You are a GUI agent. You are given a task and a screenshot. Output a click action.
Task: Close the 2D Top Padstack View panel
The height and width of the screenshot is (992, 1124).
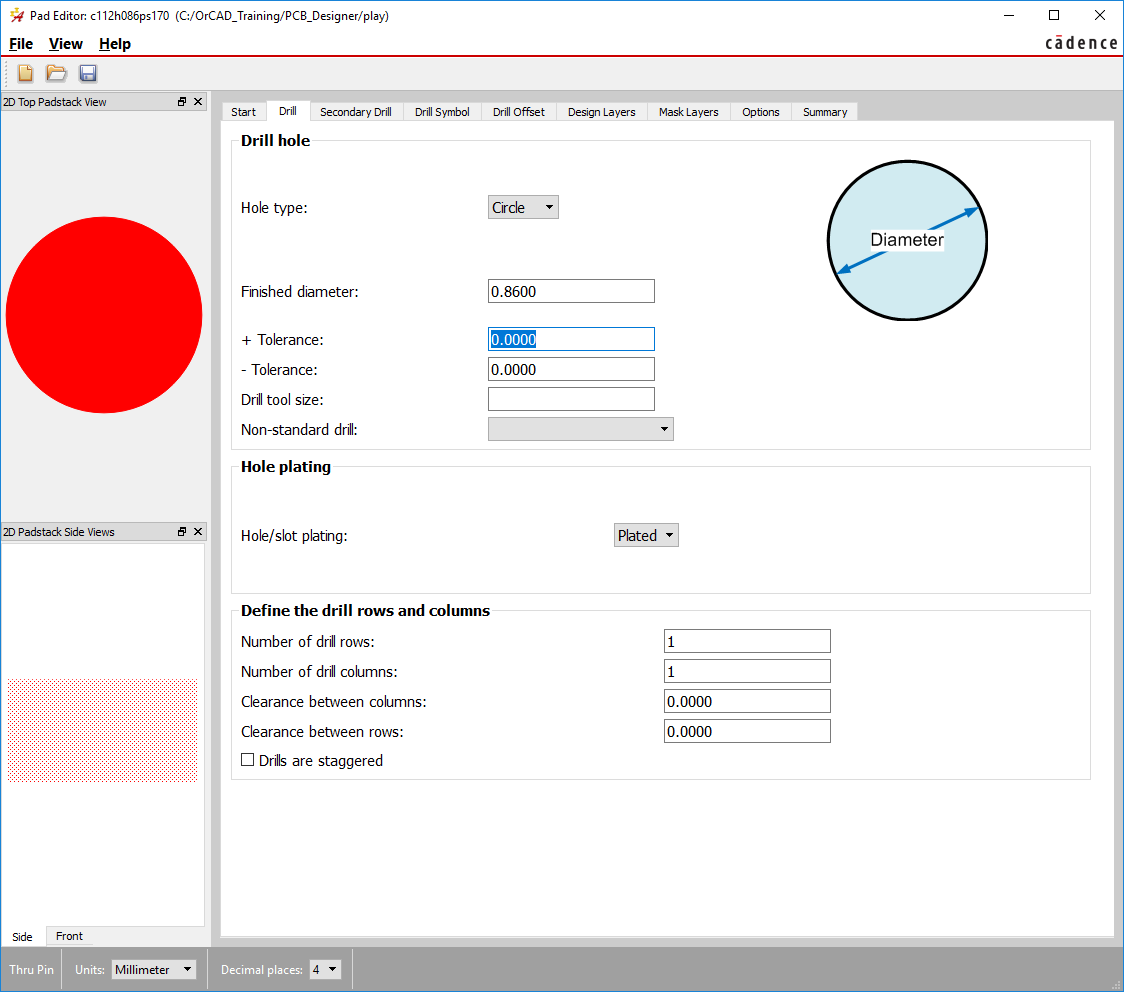click(198, 102)
